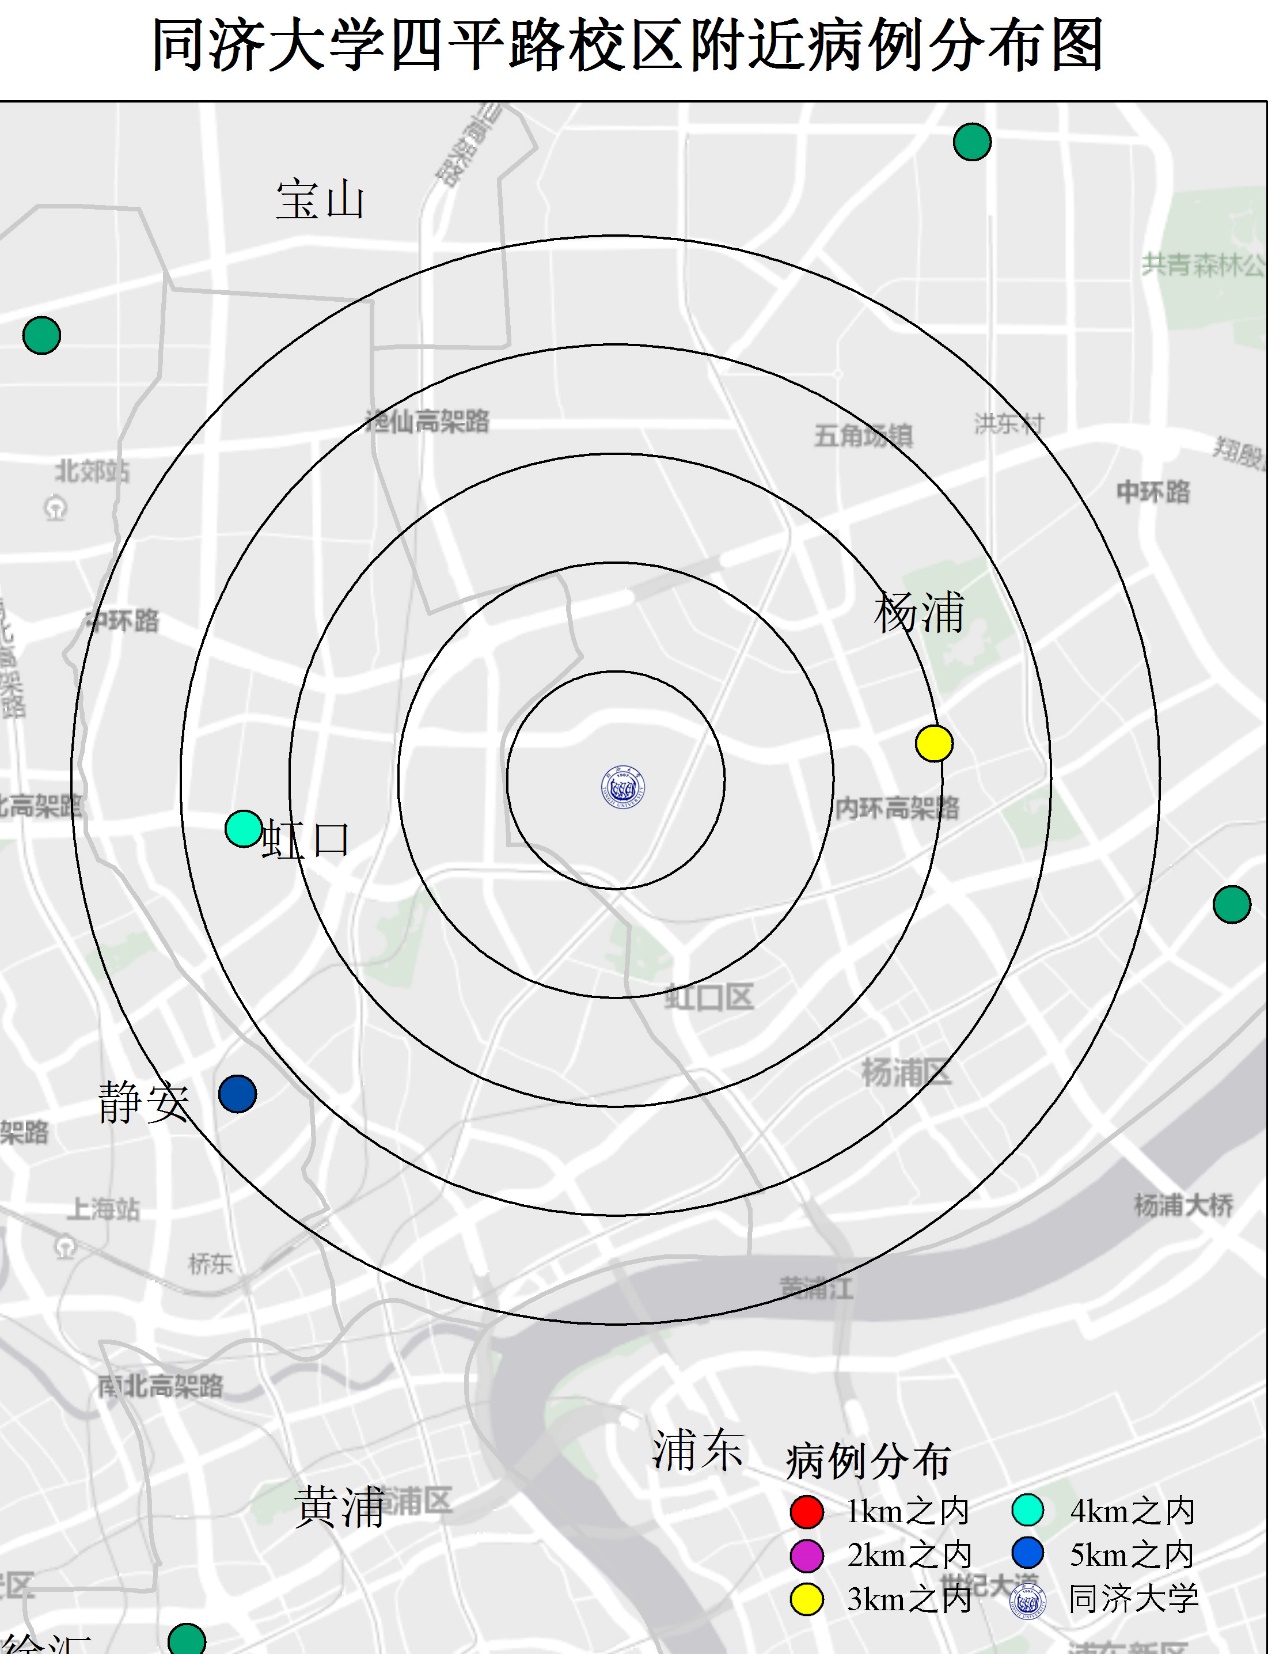Click the 上海站 station label
The image size is (1268, 1654).
pyautogui.click(x=103, y=1209)
